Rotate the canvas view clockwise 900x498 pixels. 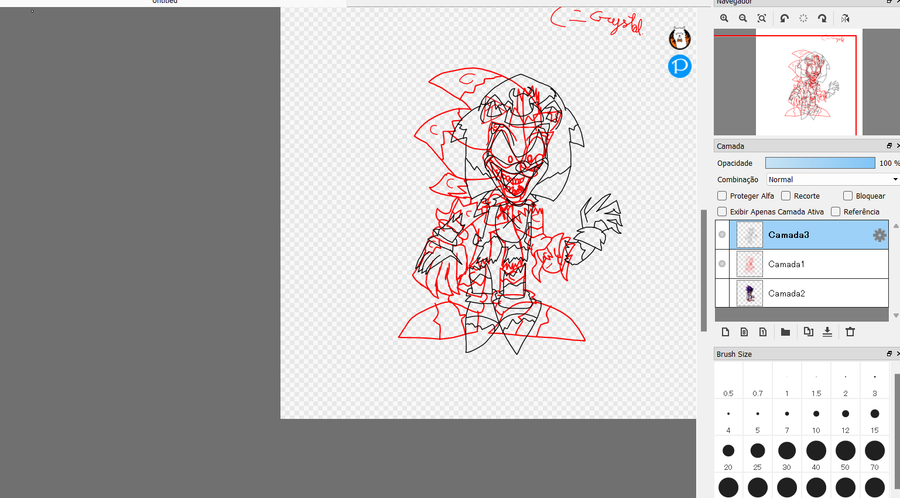coord(822,18)
